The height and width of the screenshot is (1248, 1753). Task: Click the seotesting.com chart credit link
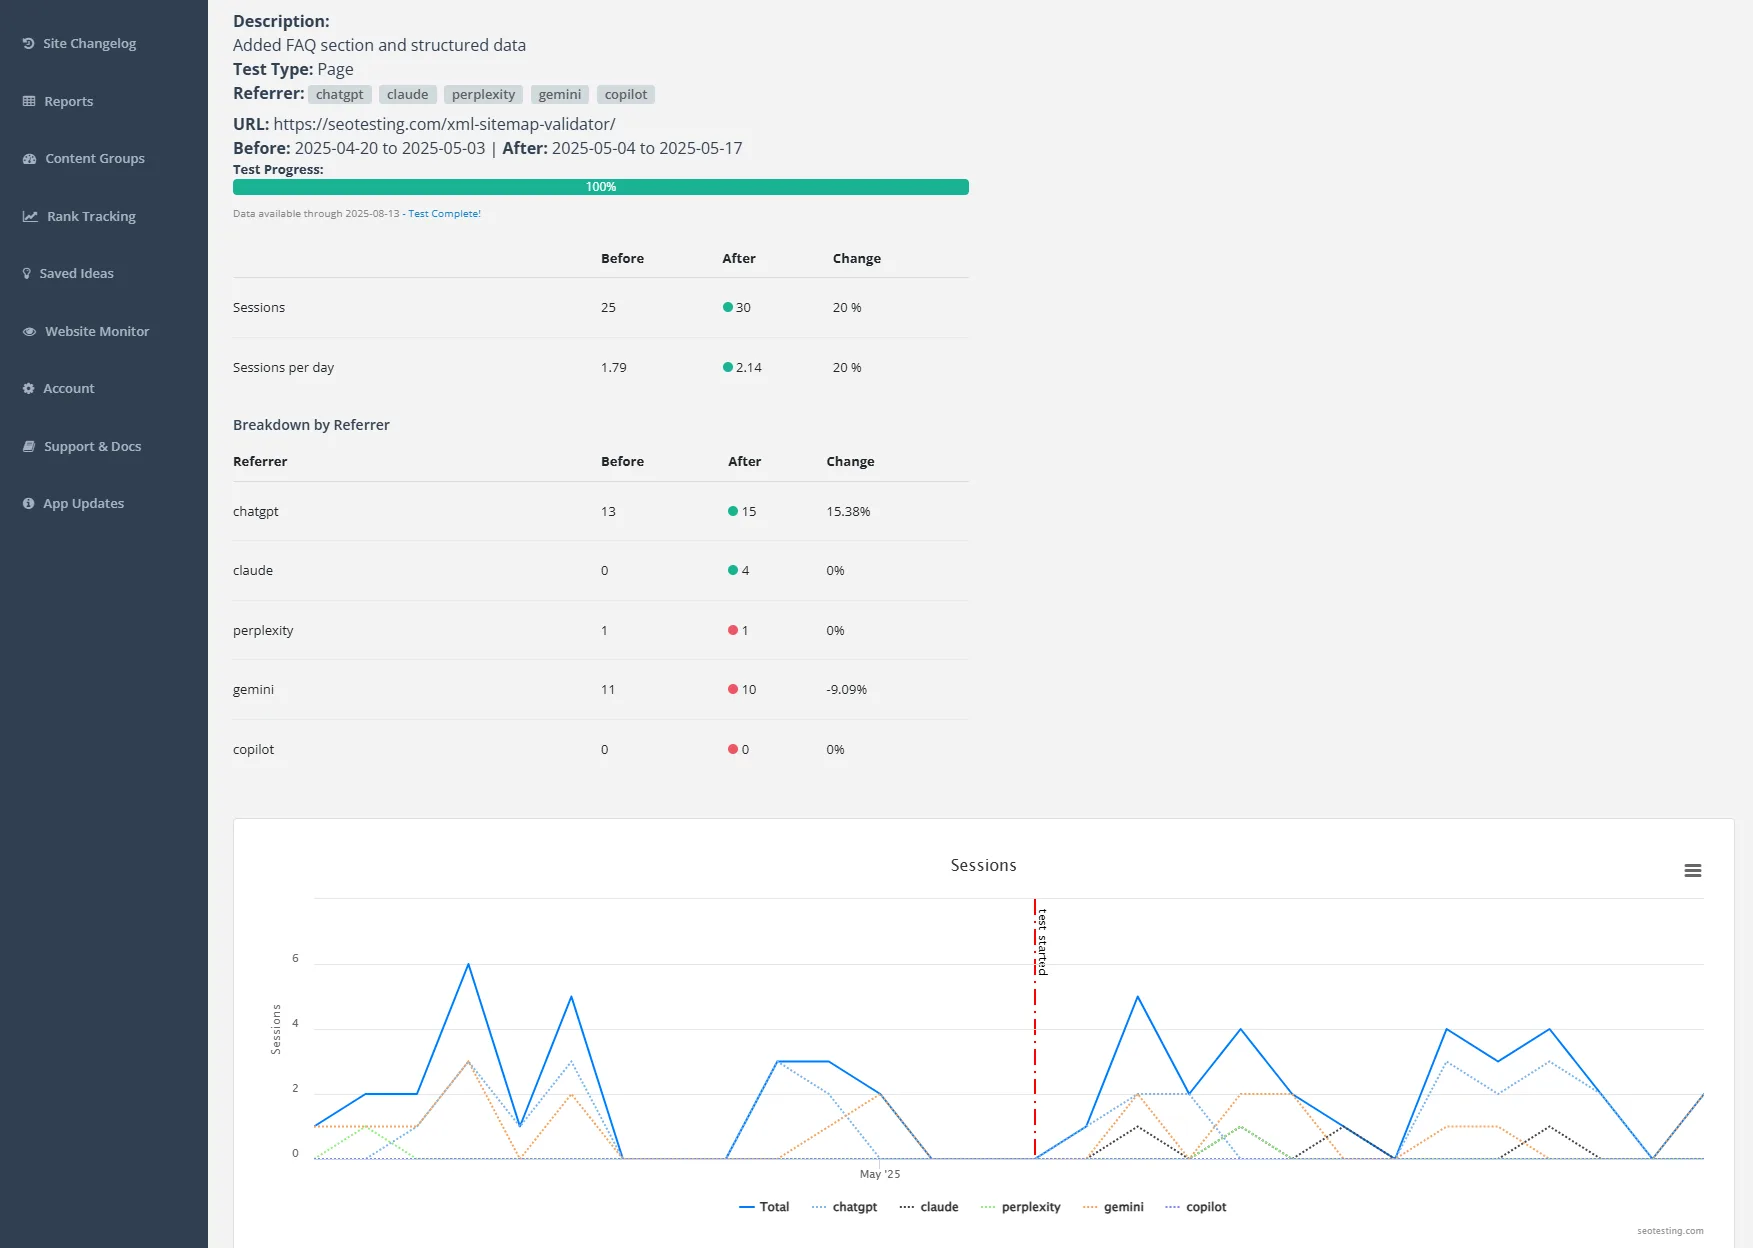click(x=1669, y=1231)
